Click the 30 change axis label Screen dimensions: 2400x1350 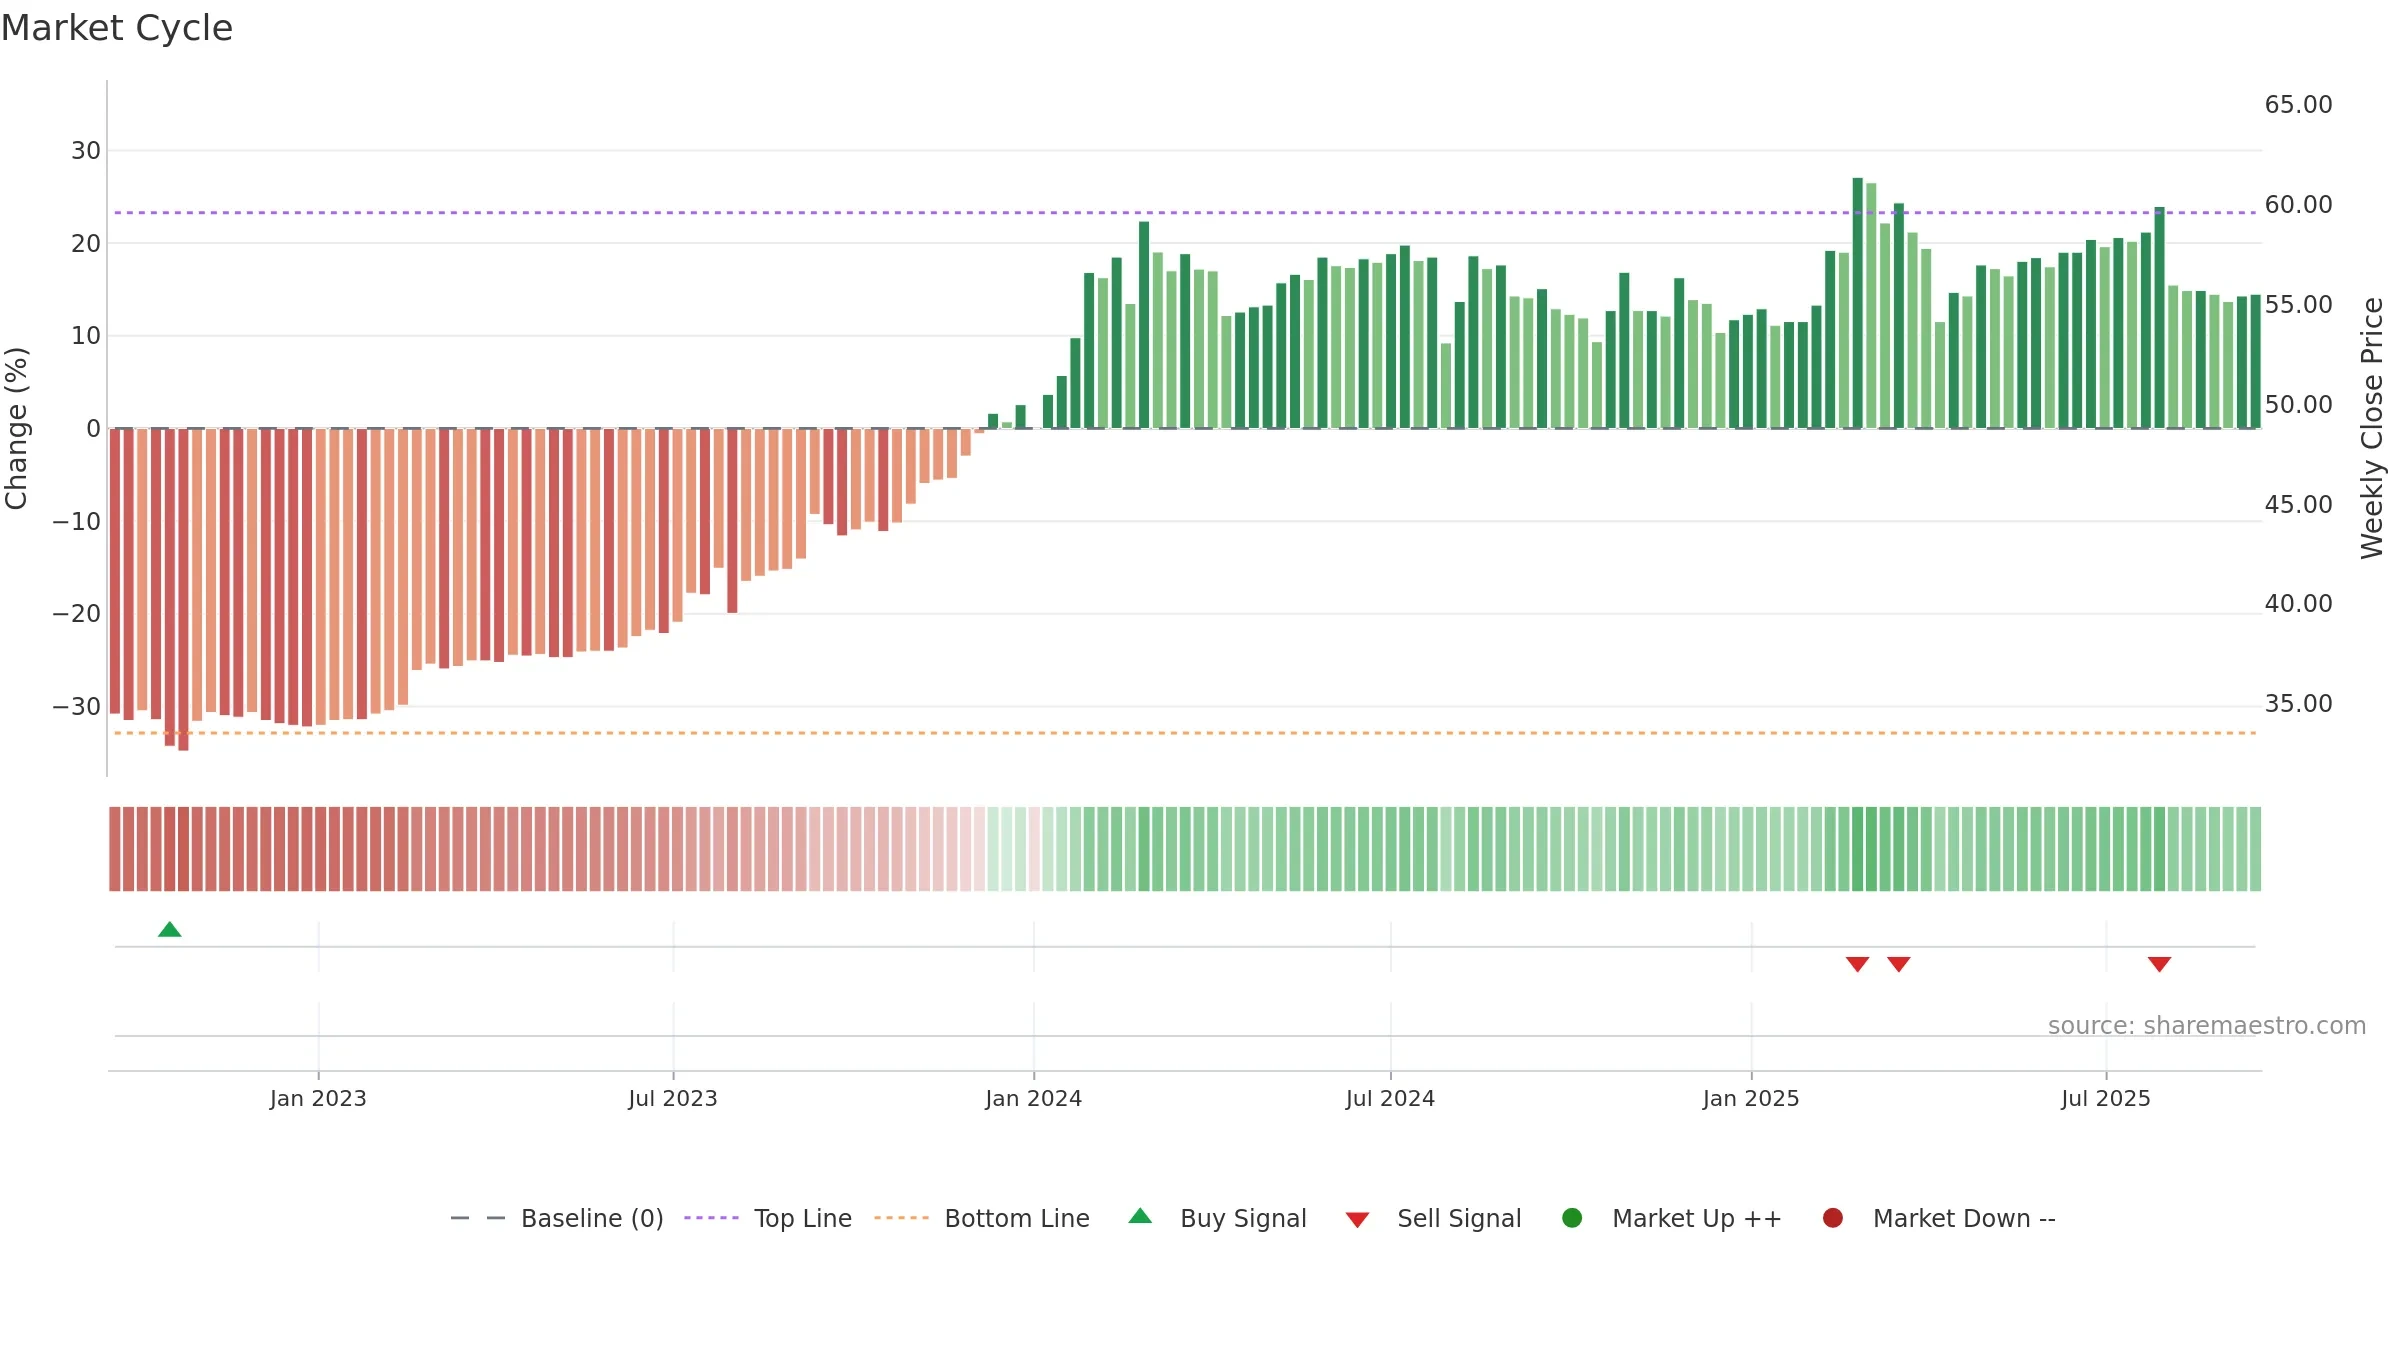(x=86, y=151)
